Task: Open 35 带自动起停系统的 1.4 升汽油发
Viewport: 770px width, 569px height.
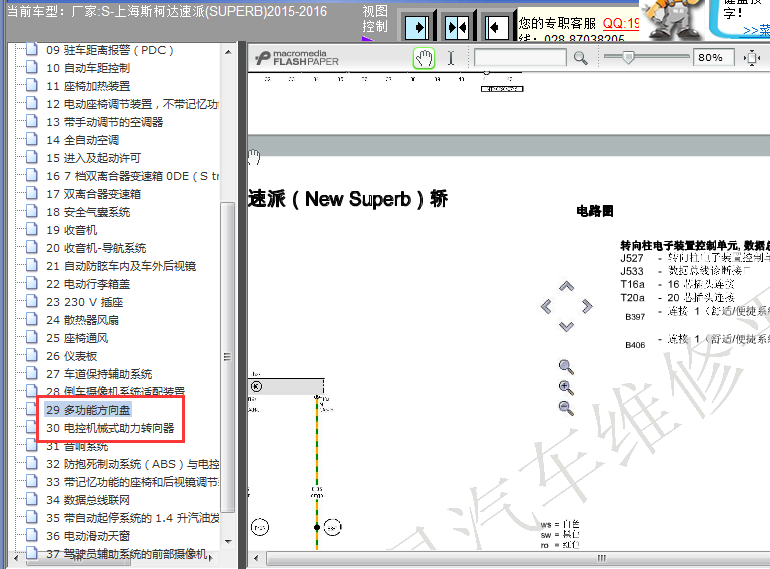Action: click(133, 518)
